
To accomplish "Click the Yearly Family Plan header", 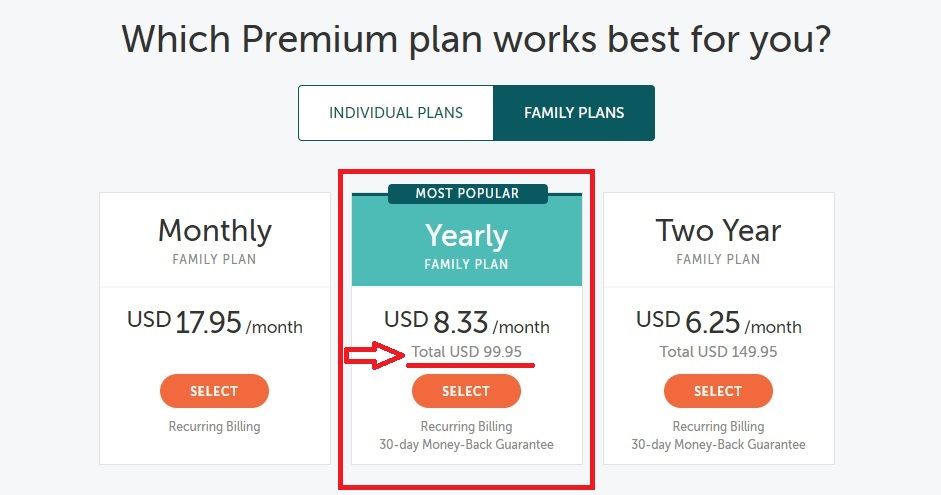I will pyautogui.click(x=467, y=245).
